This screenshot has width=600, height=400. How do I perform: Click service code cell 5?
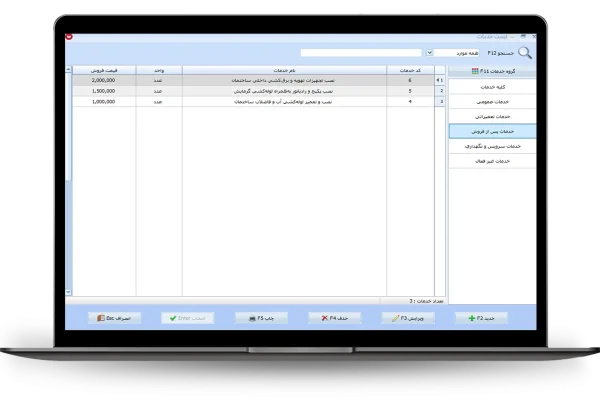pos(410,91)
